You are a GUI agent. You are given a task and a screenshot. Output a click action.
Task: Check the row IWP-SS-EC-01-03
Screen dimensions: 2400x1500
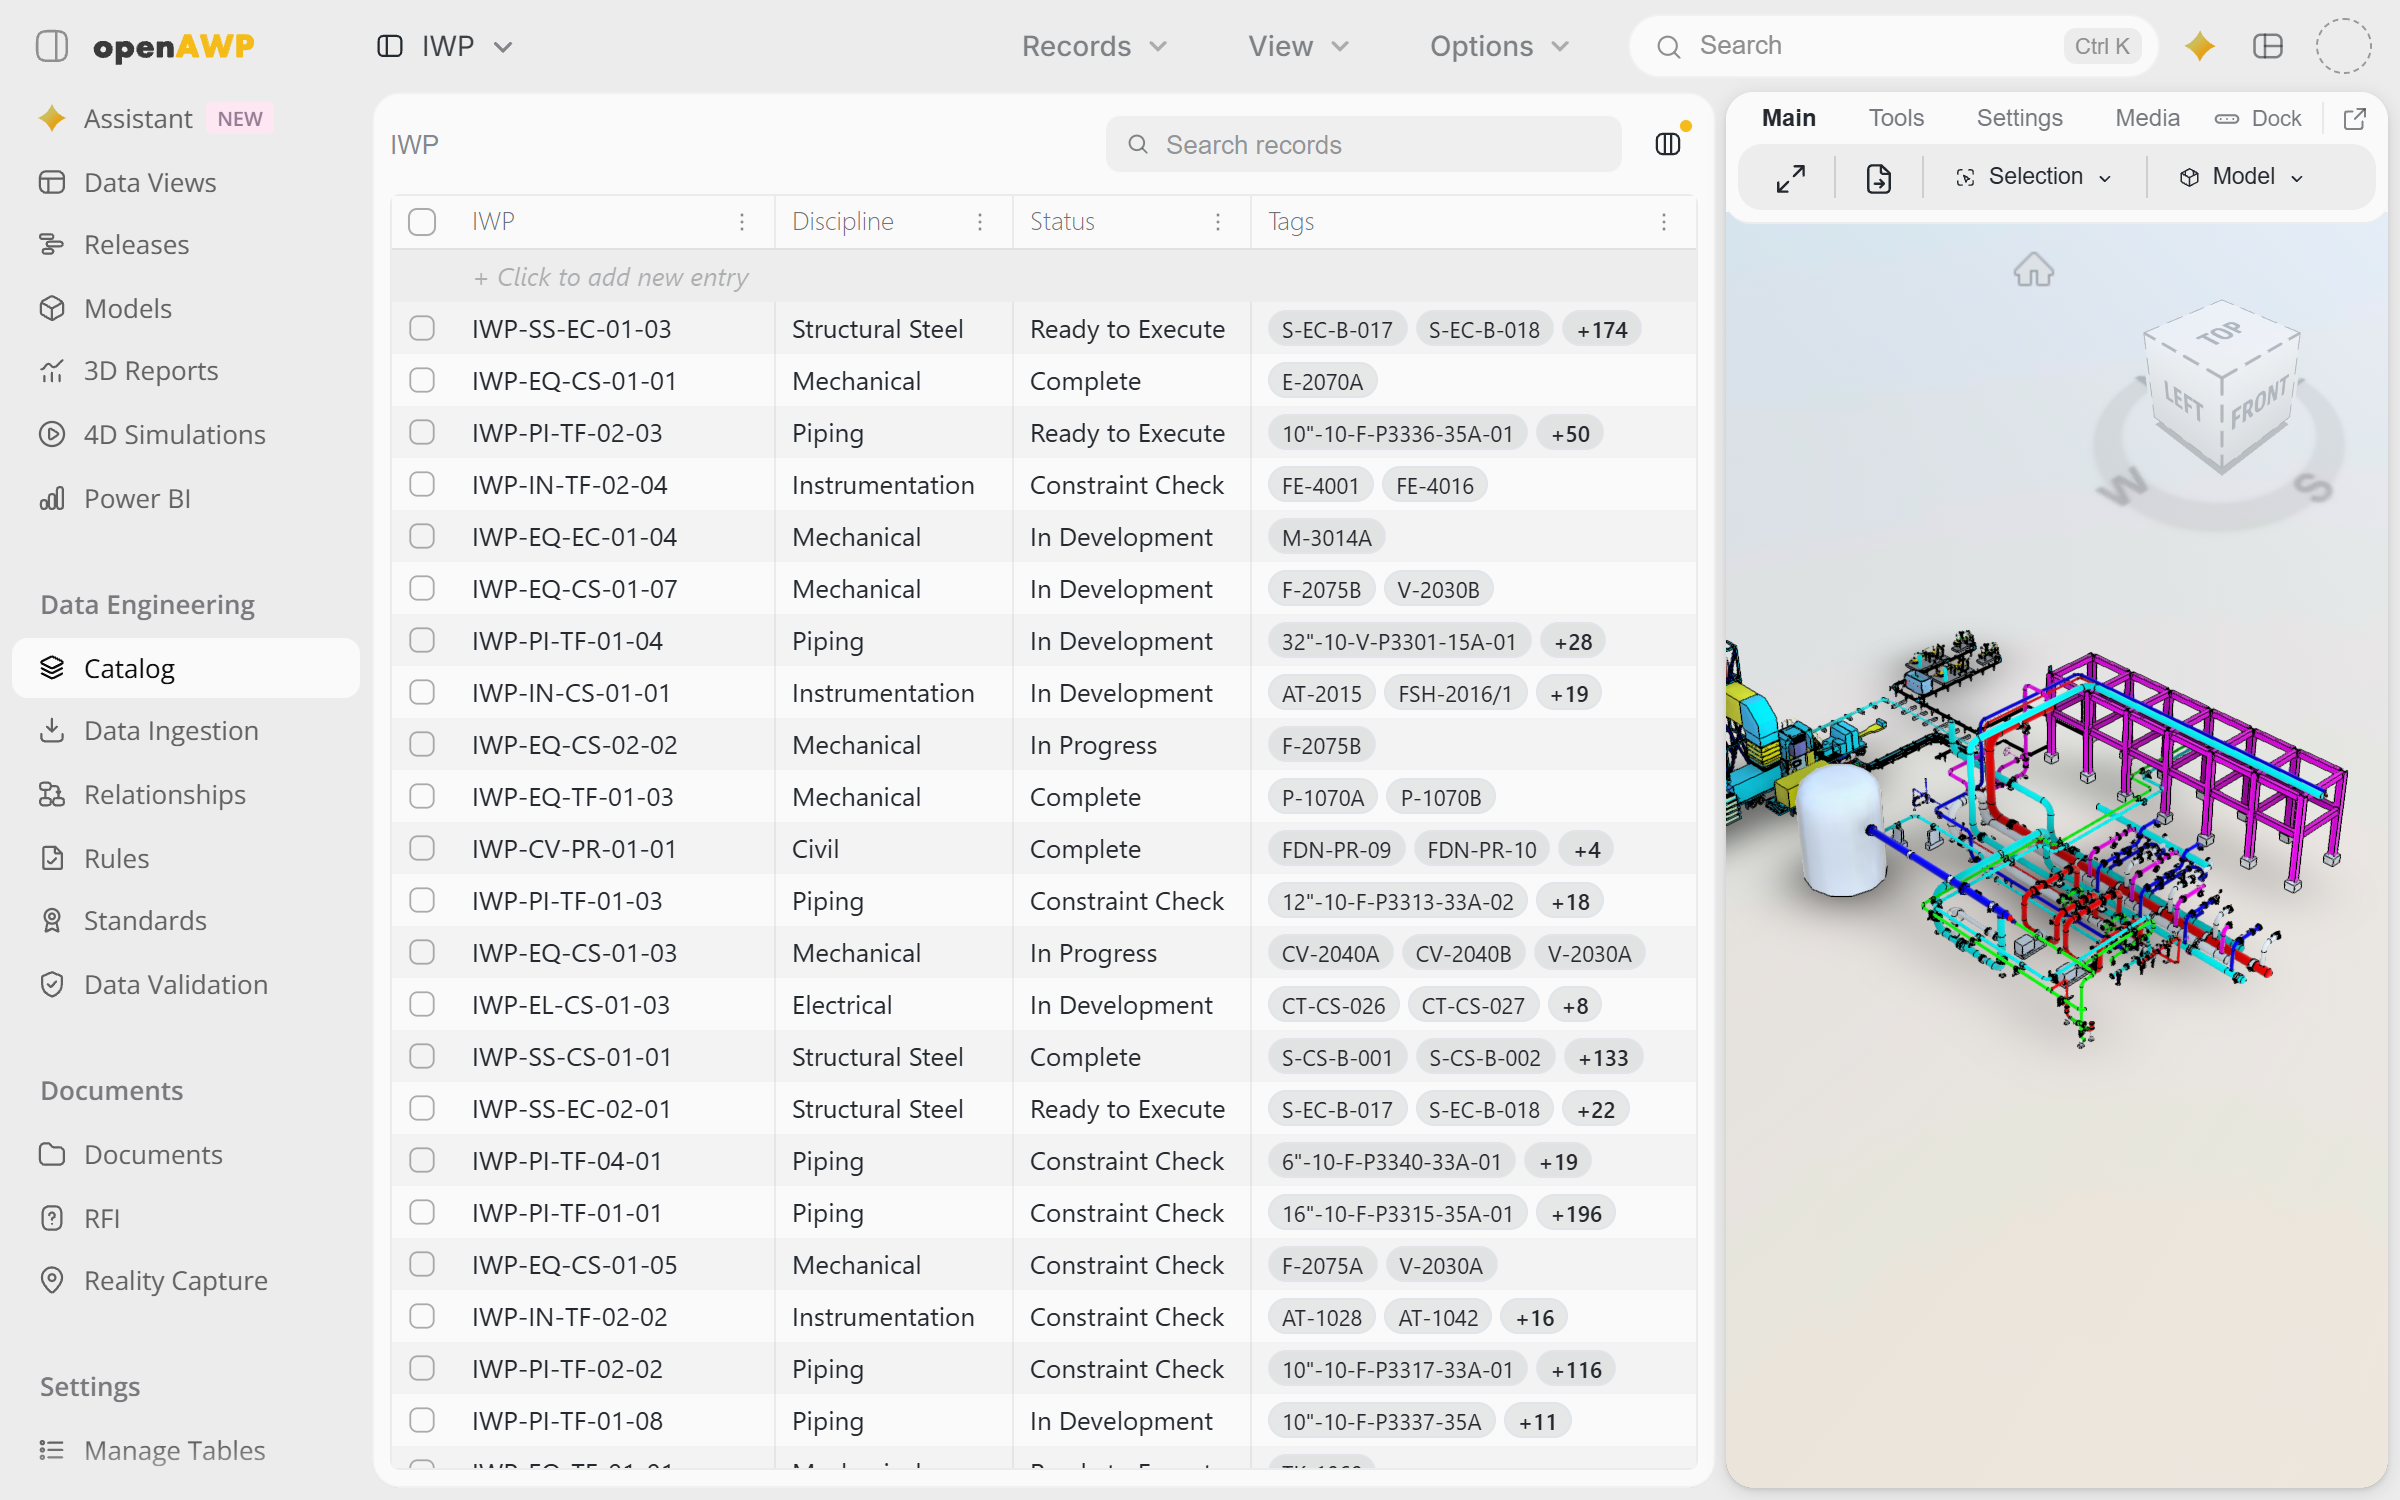pyautogui.click(x=422, y=328)
